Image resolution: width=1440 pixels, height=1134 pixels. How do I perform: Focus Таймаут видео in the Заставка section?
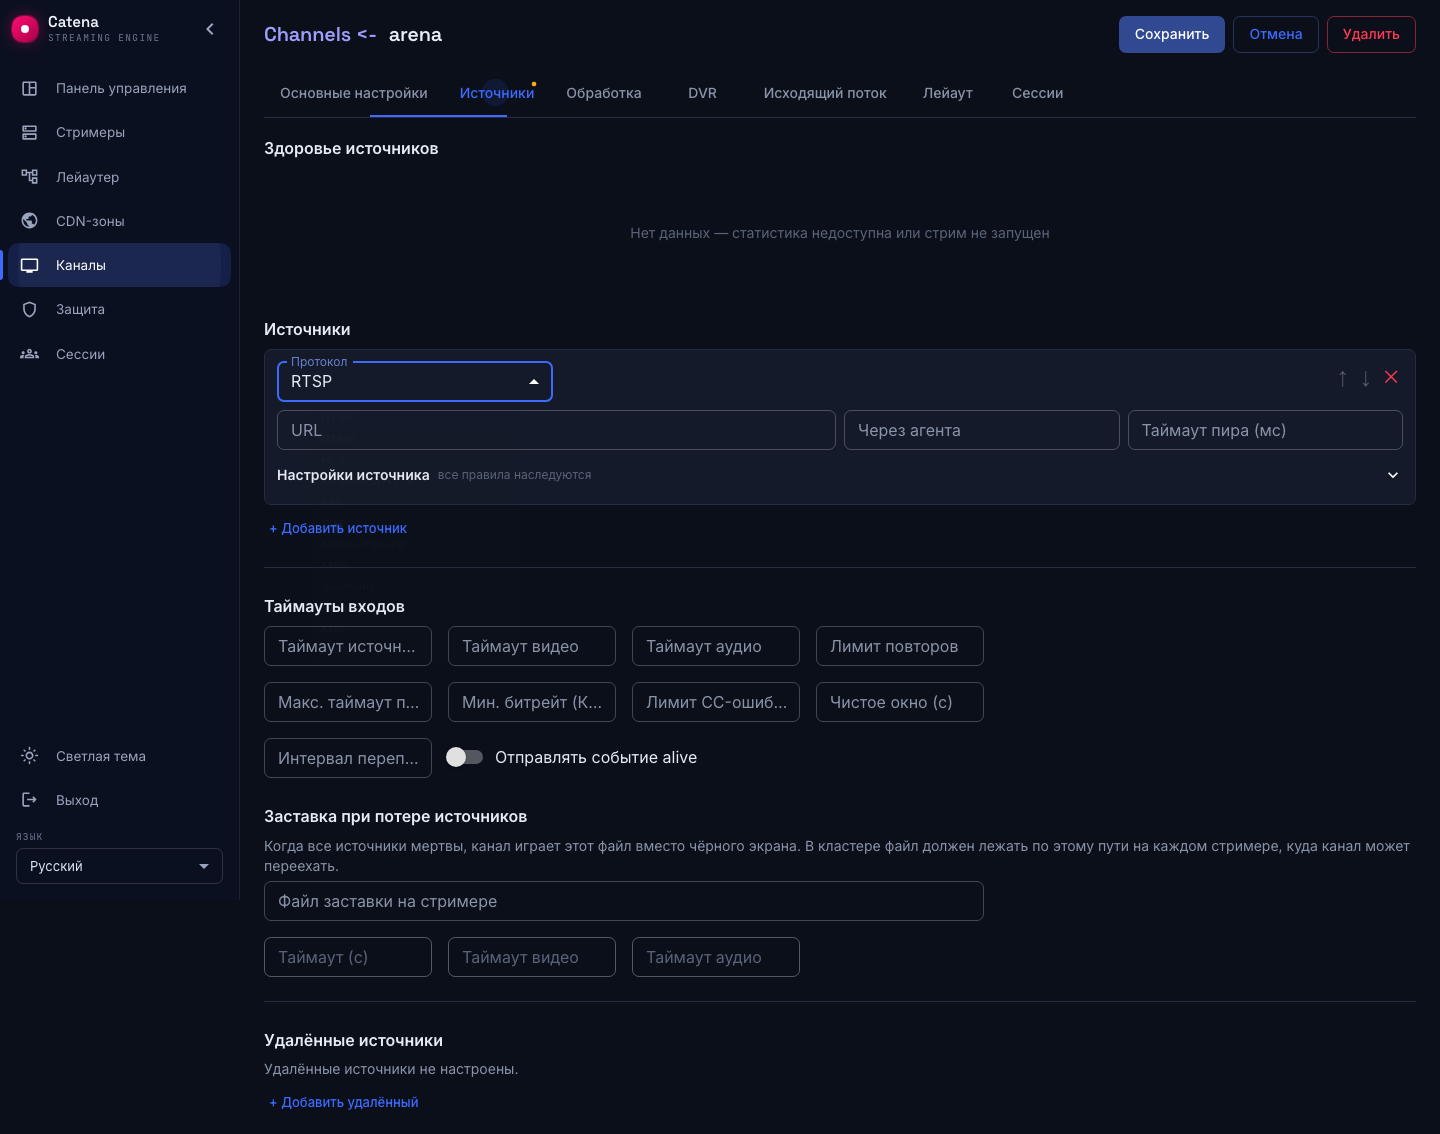coord(532,957)
